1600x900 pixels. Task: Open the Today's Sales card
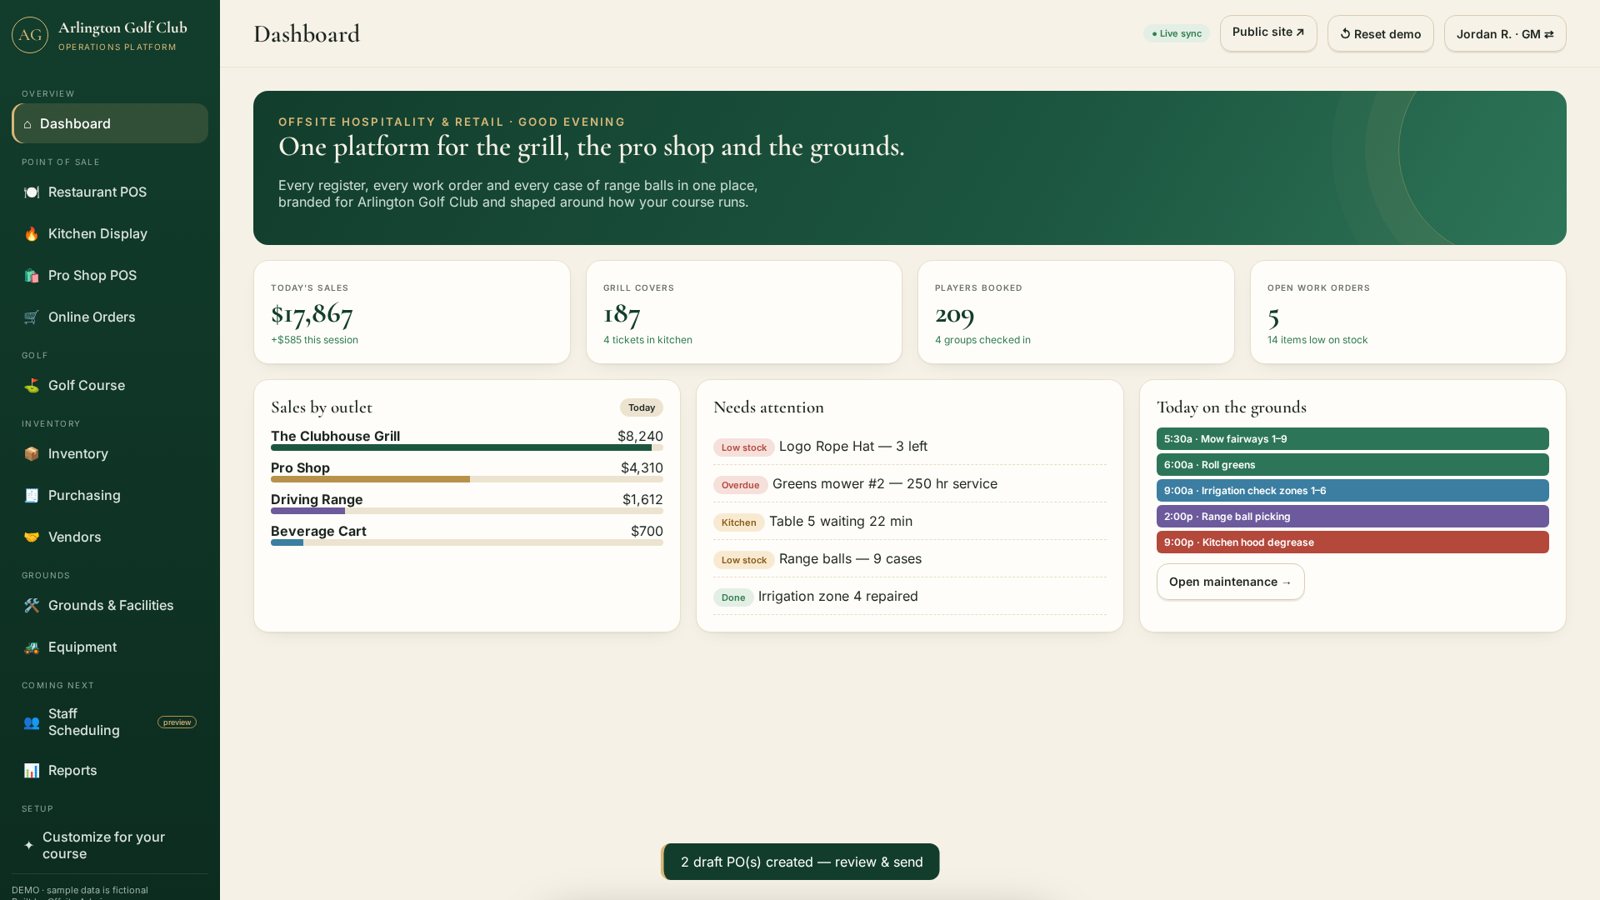412,312
